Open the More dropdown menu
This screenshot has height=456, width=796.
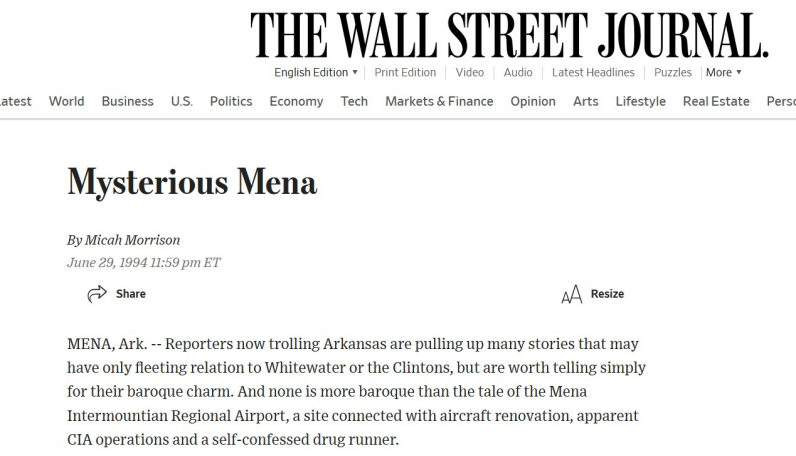pyautogui.click(x=724, y=73)
